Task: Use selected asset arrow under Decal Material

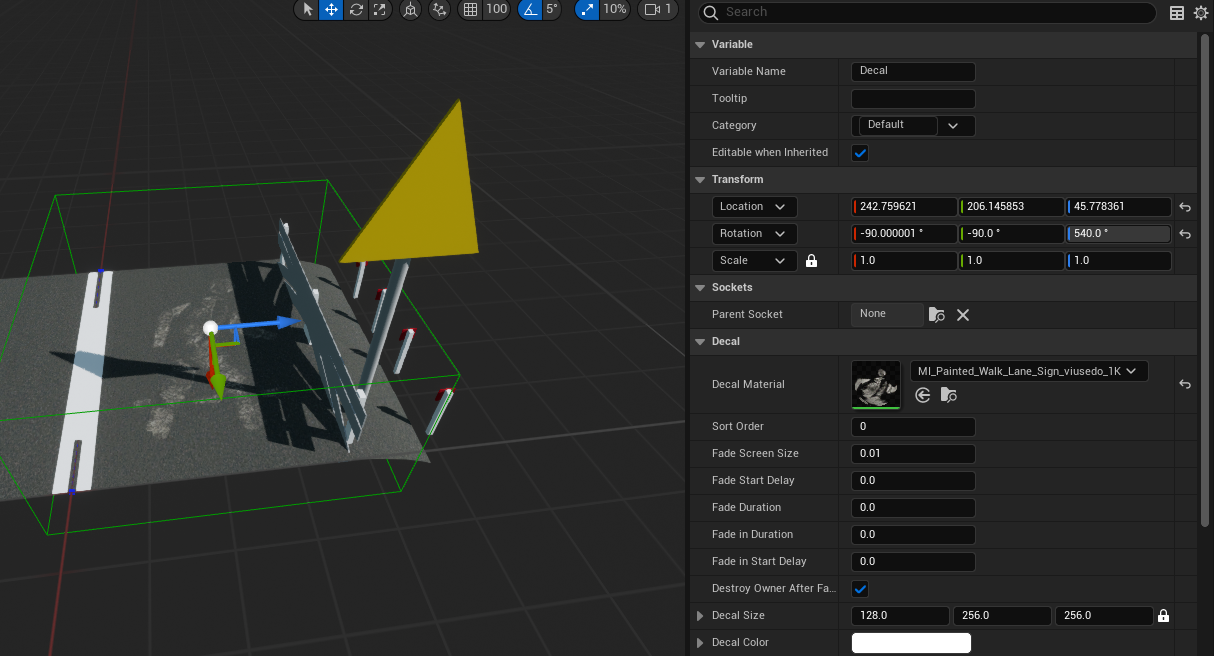Action: tap(923, 395)
